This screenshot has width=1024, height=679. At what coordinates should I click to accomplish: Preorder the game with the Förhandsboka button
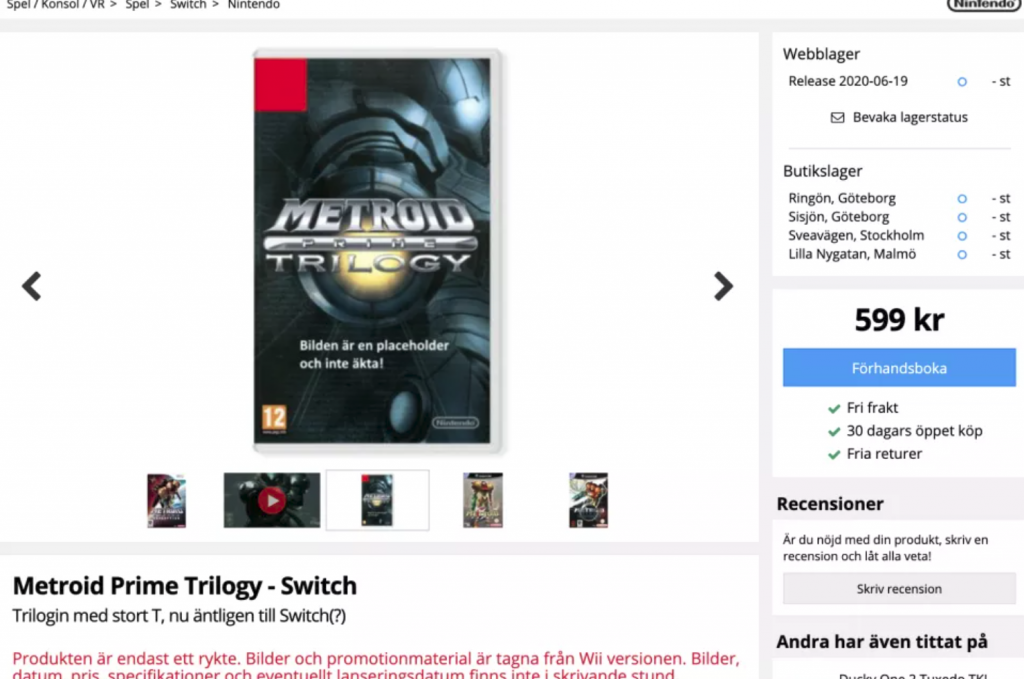click(899, 368)
